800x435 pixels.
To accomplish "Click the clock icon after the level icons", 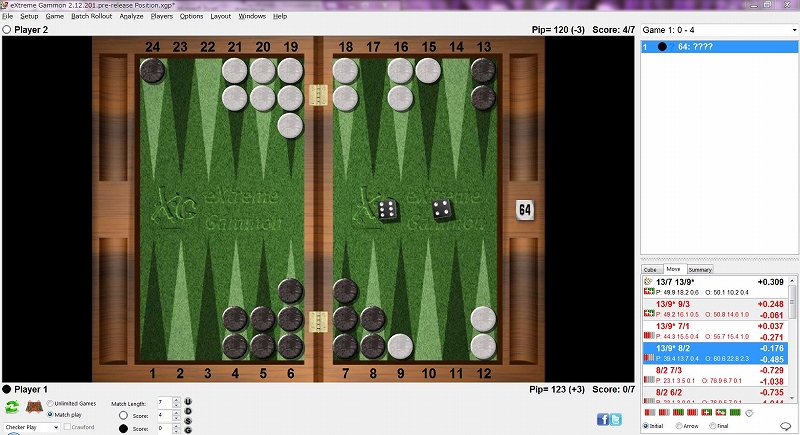I will tap(749, 413).
